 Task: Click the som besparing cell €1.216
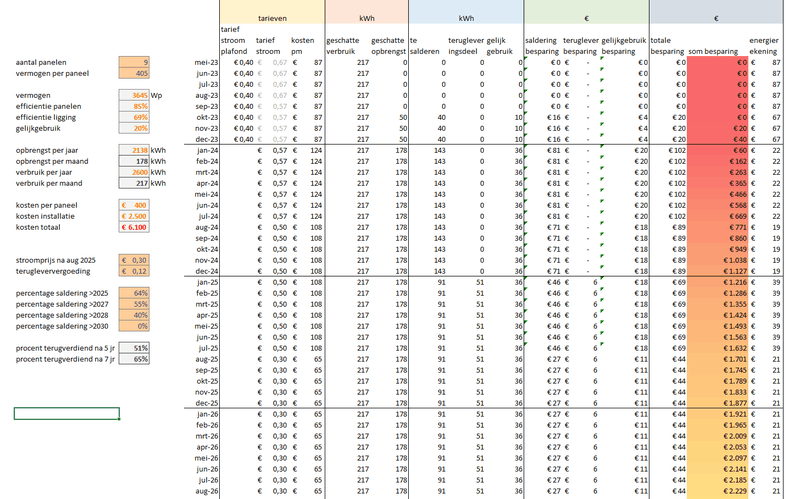click(x=717, y=282)
